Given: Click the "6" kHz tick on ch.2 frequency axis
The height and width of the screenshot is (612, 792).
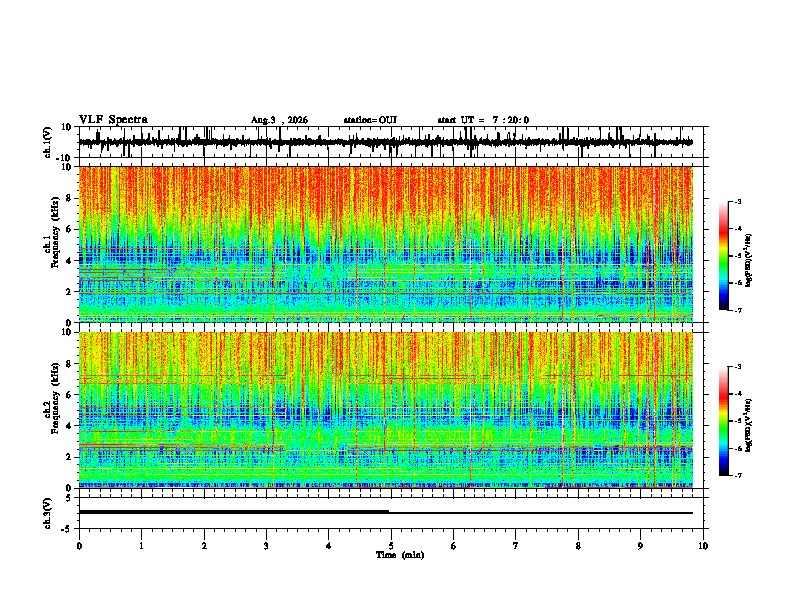Looking at the screenshot, I should point(70,395).
